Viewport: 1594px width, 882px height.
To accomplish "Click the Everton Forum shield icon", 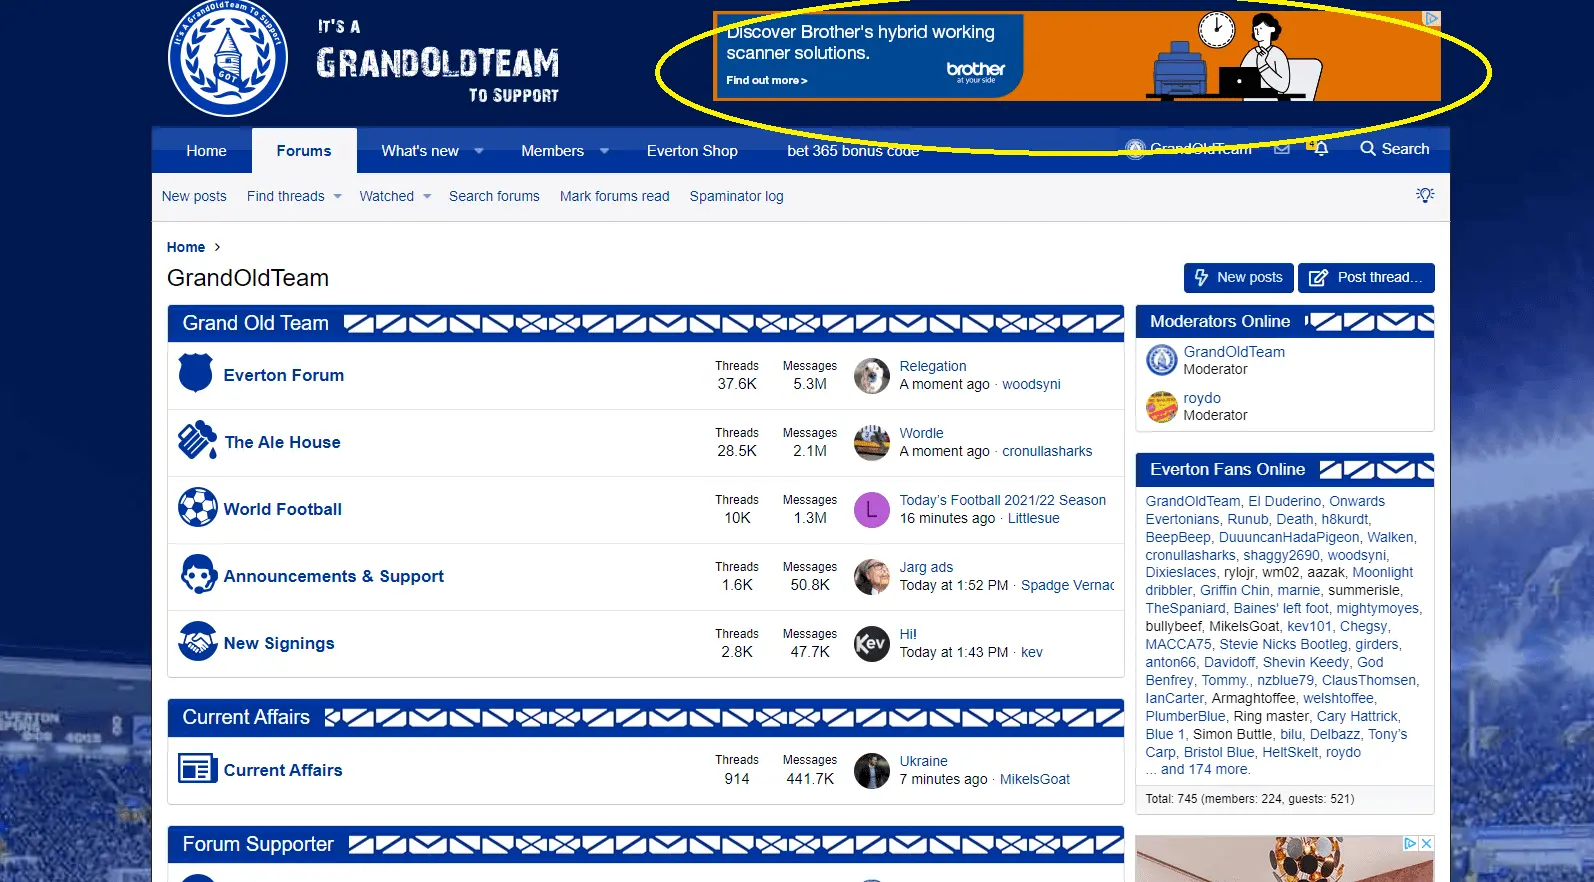I will pyautogui.click(x=195, y=374).
